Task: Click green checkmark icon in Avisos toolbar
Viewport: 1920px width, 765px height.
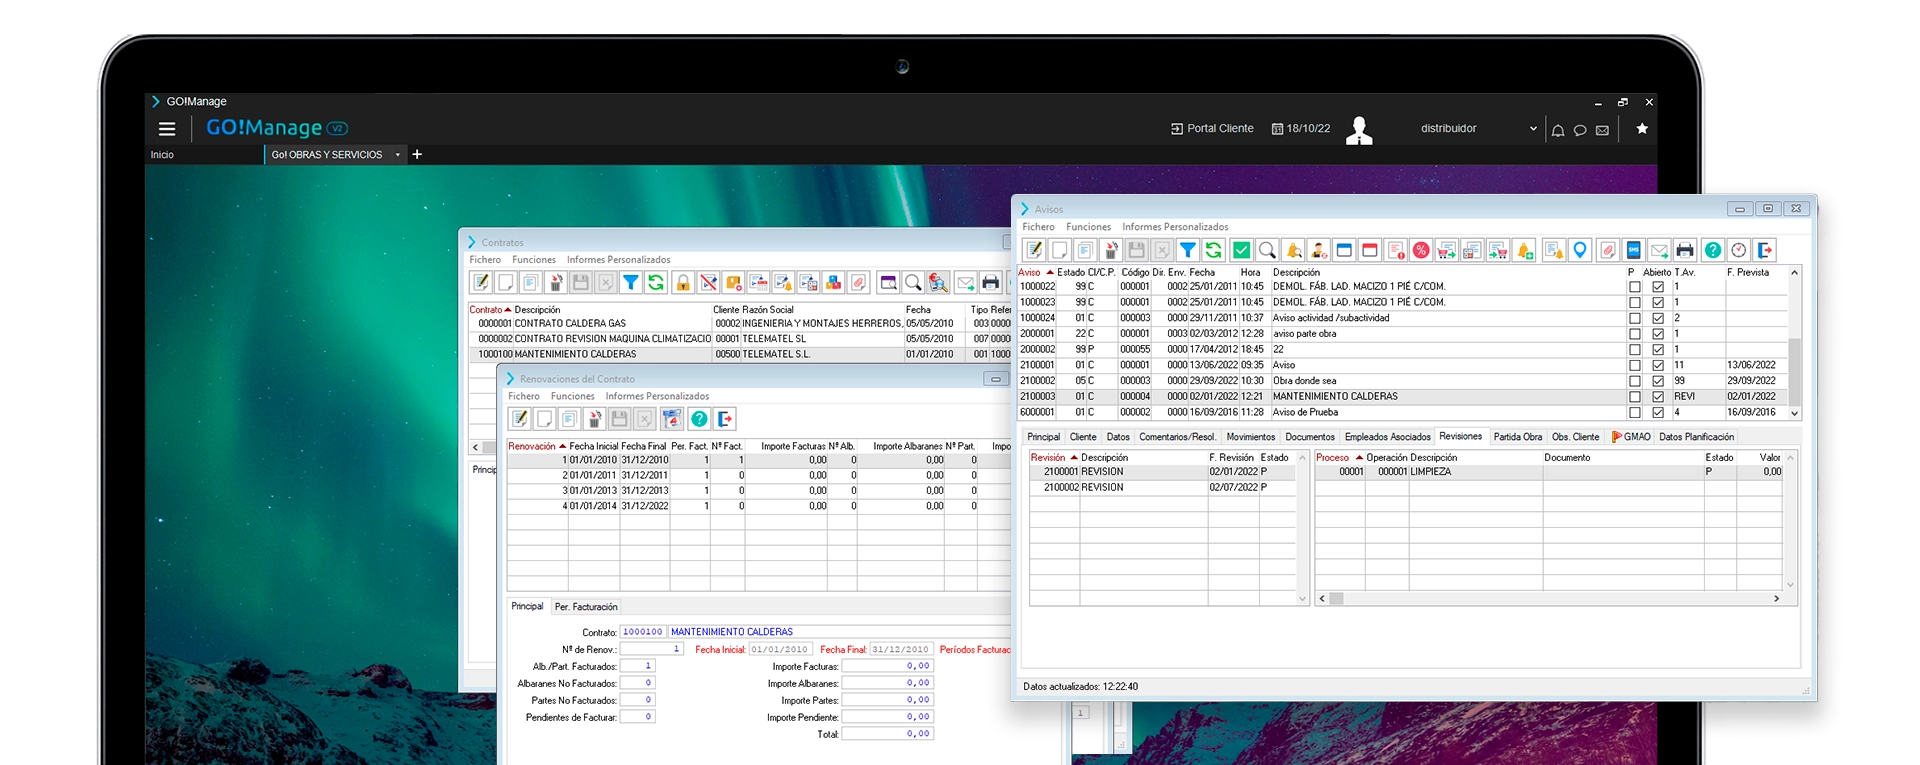Action: tap(1241, 250)
